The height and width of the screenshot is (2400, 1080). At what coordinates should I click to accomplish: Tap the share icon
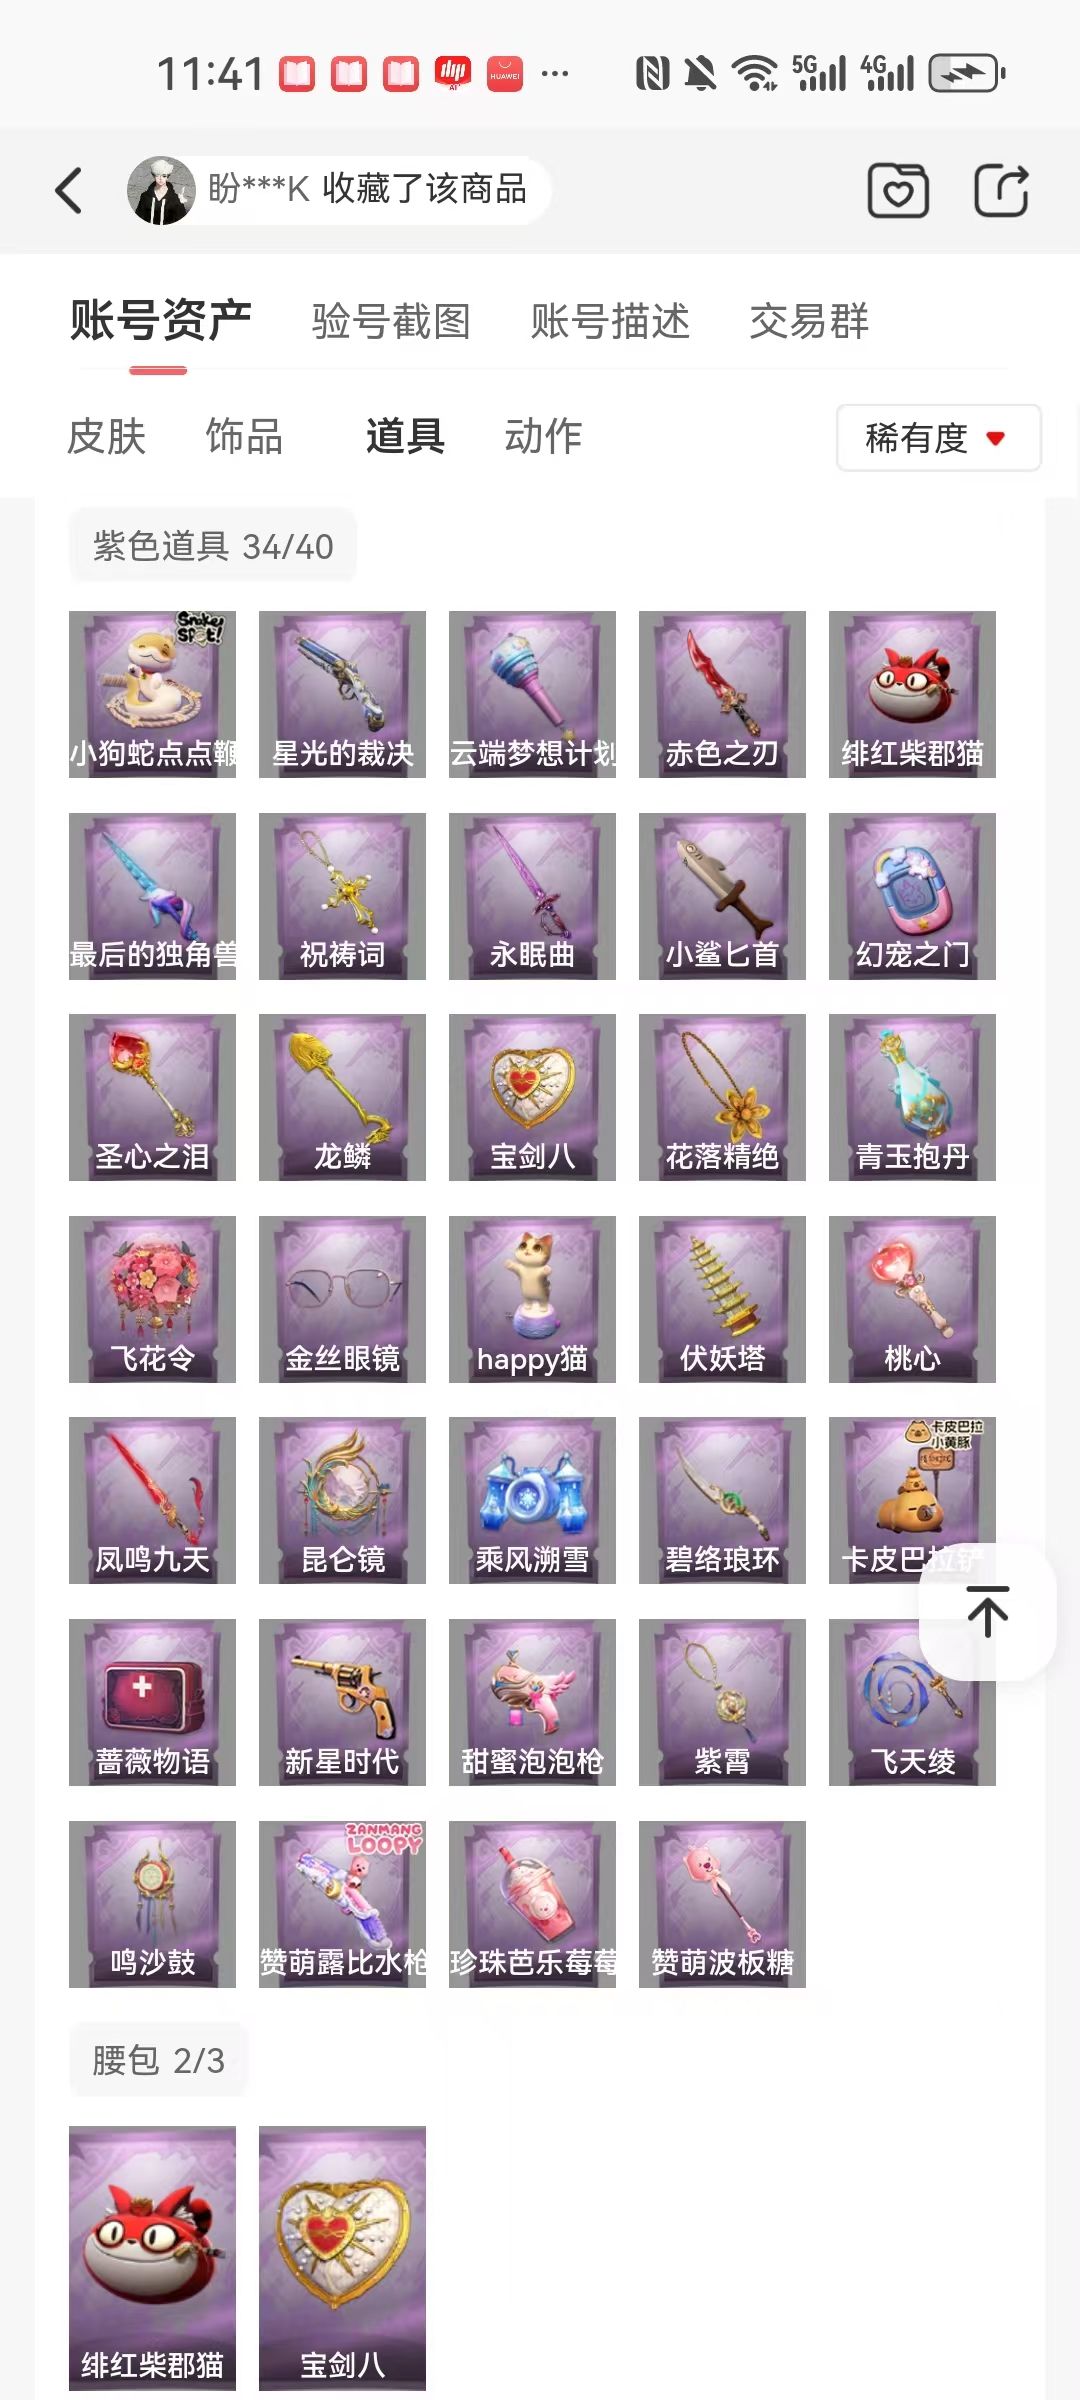pos(1001,190)
